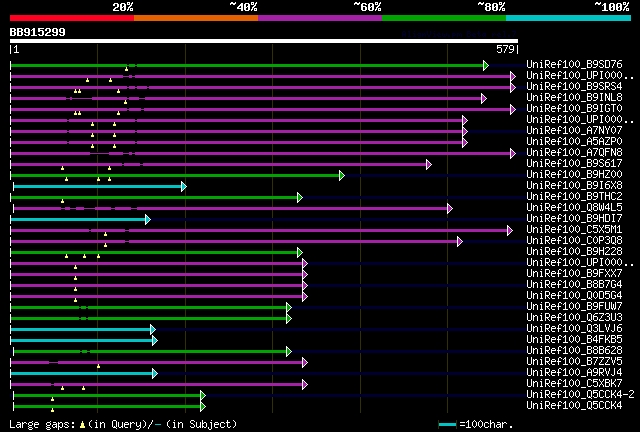Click the arrowhead ending the UniRef100_Q0D5G4 bar
The height and width of the screenshot is (432, 640).
[x=304, y=297]
